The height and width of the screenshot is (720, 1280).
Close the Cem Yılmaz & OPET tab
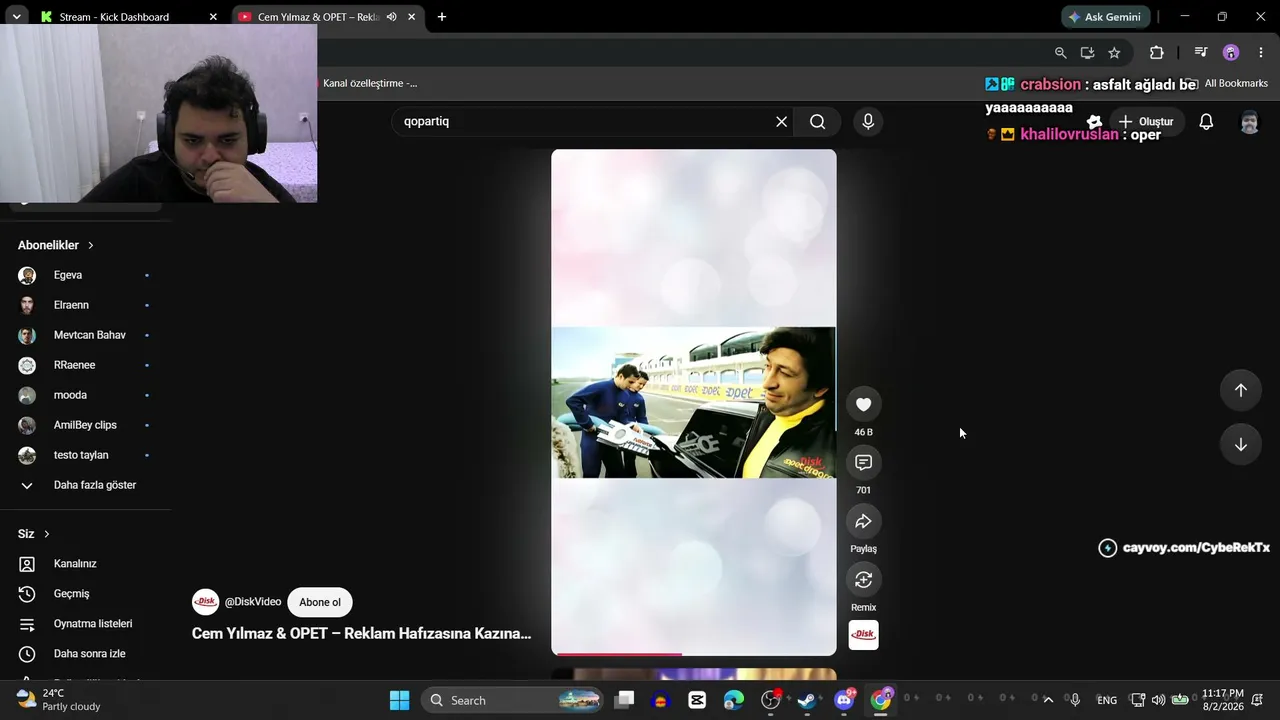coord(411,17)
